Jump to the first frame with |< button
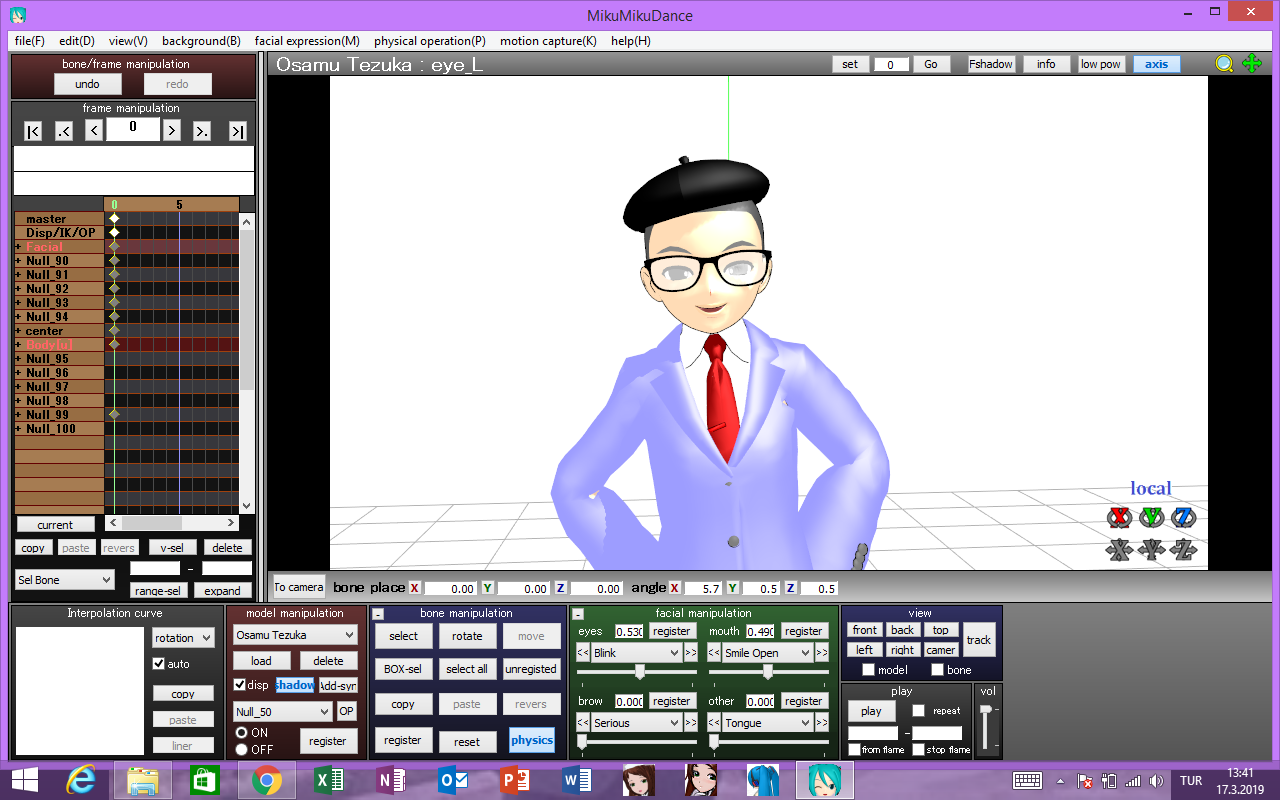 click(33, 131)
